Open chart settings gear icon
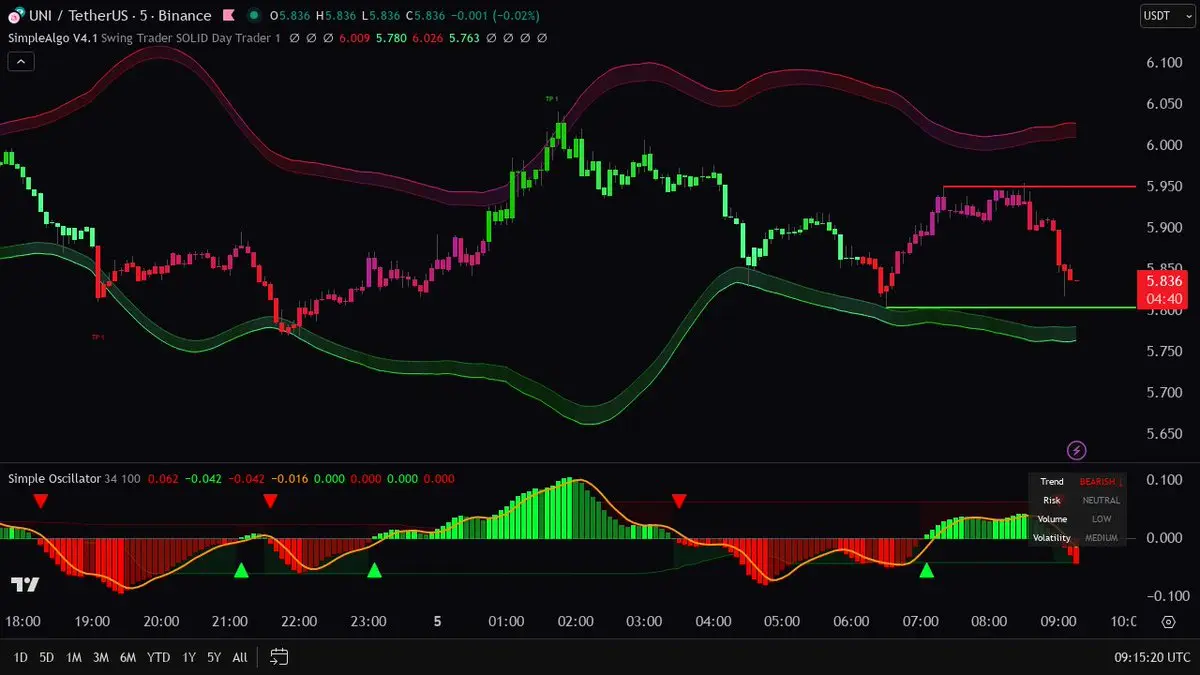This screenshot has height=675, width=1200. [x=1168, y=621]
